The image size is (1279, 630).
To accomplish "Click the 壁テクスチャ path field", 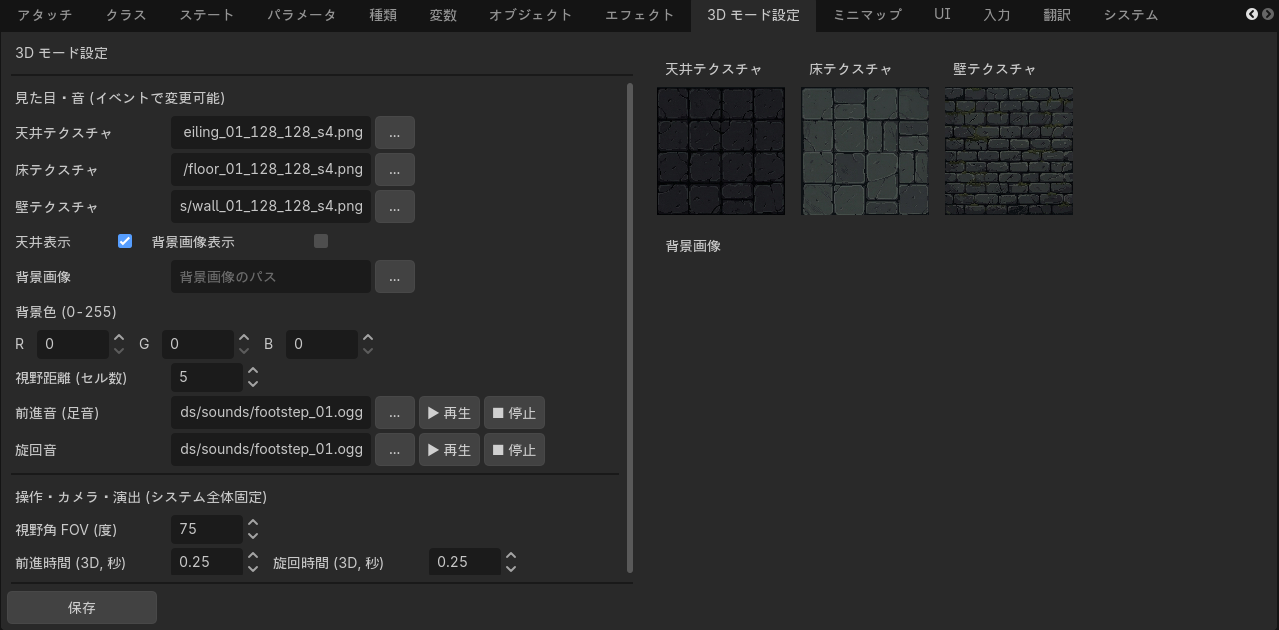I will tap(271, 206).
